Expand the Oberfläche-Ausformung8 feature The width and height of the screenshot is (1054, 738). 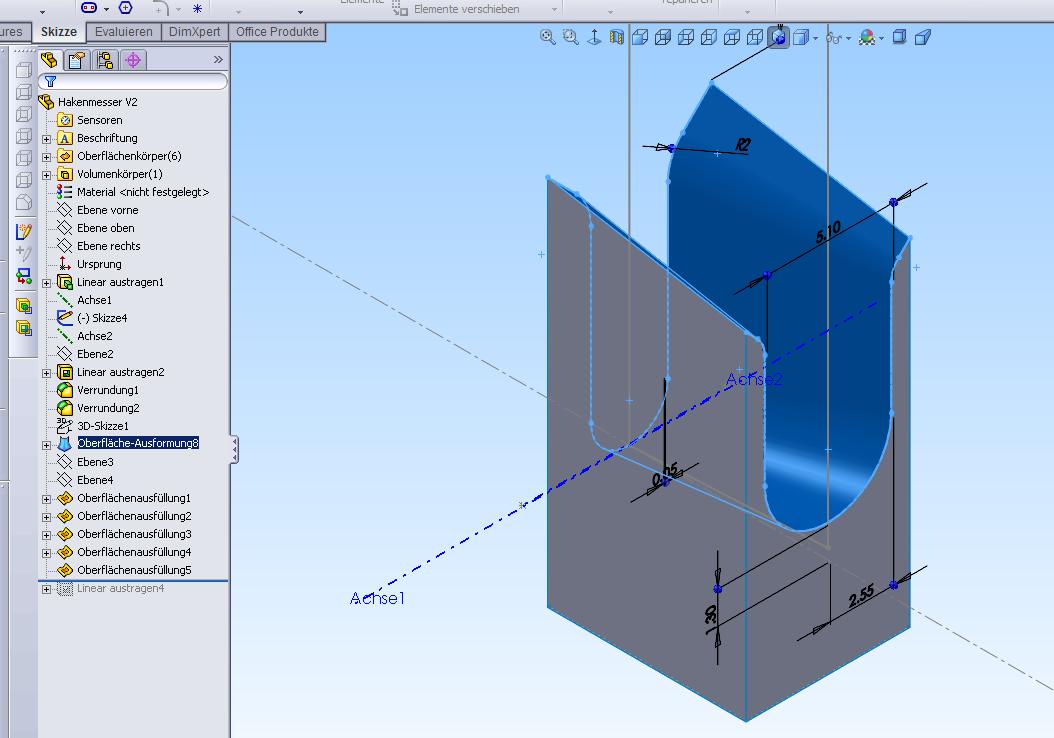(x=46, y=445)
